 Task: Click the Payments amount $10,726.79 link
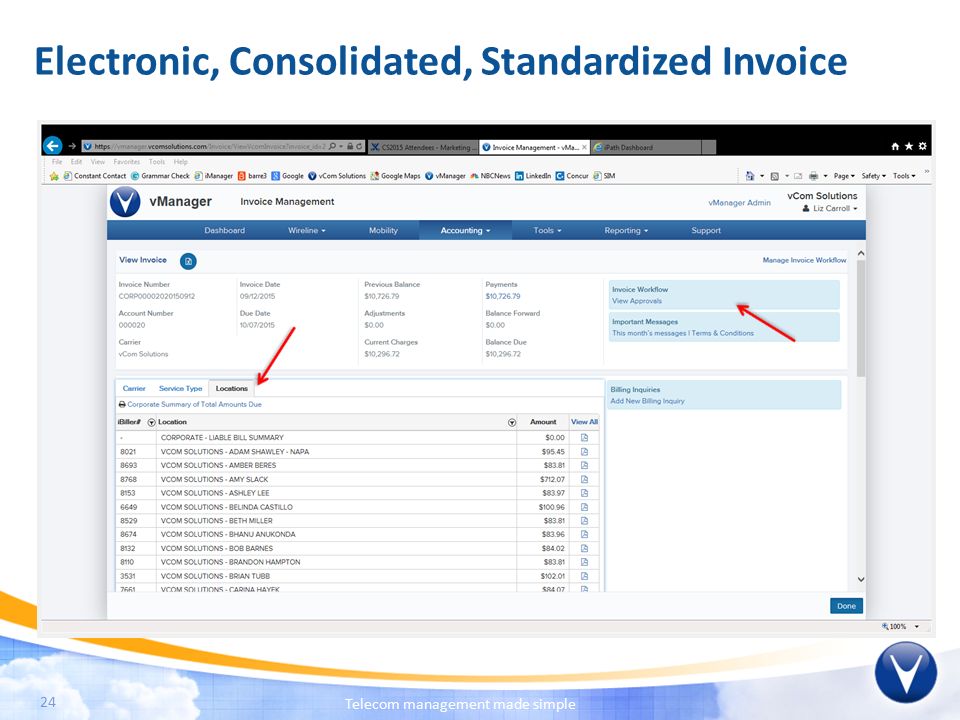(503, 296)
